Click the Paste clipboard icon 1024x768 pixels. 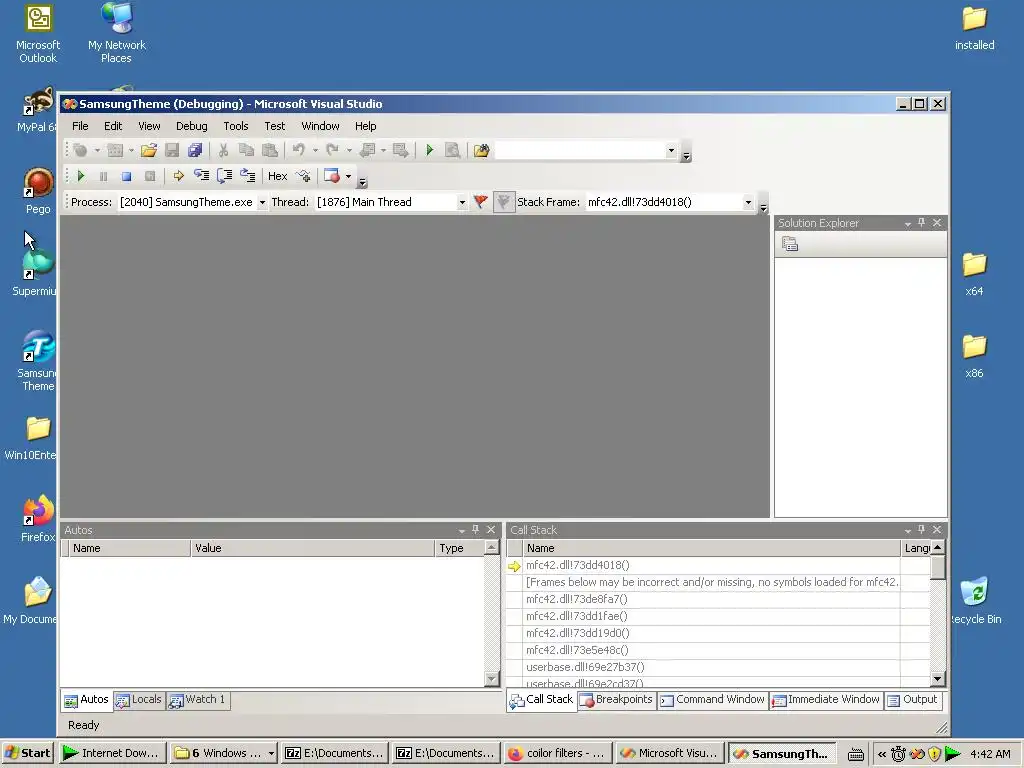pos(270,150)
